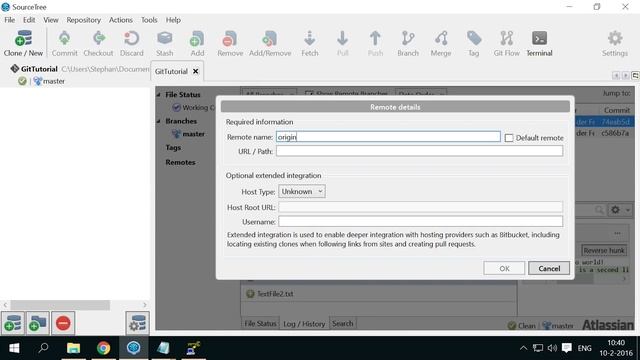Click the Pull toolbar icon
The image size is (640, 360).
pos(342,43)
